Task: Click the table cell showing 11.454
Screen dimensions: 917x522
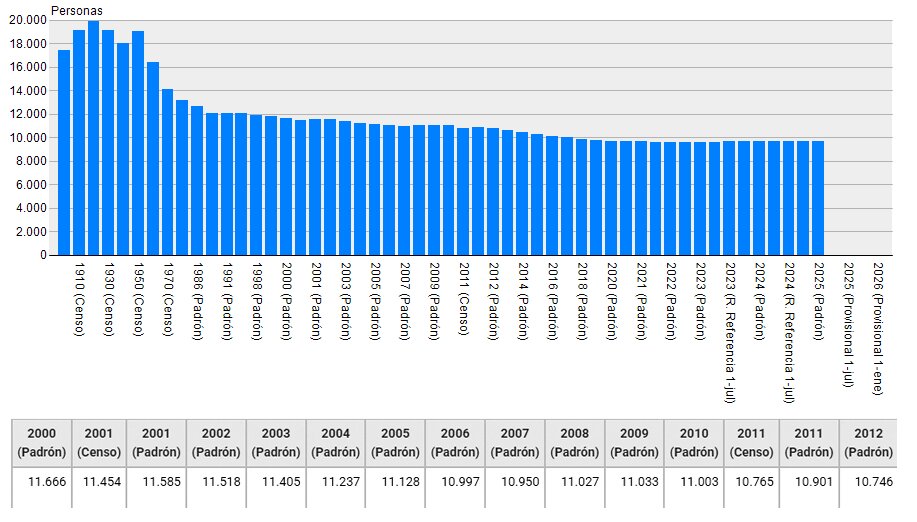Action: [x=98, y=488]
